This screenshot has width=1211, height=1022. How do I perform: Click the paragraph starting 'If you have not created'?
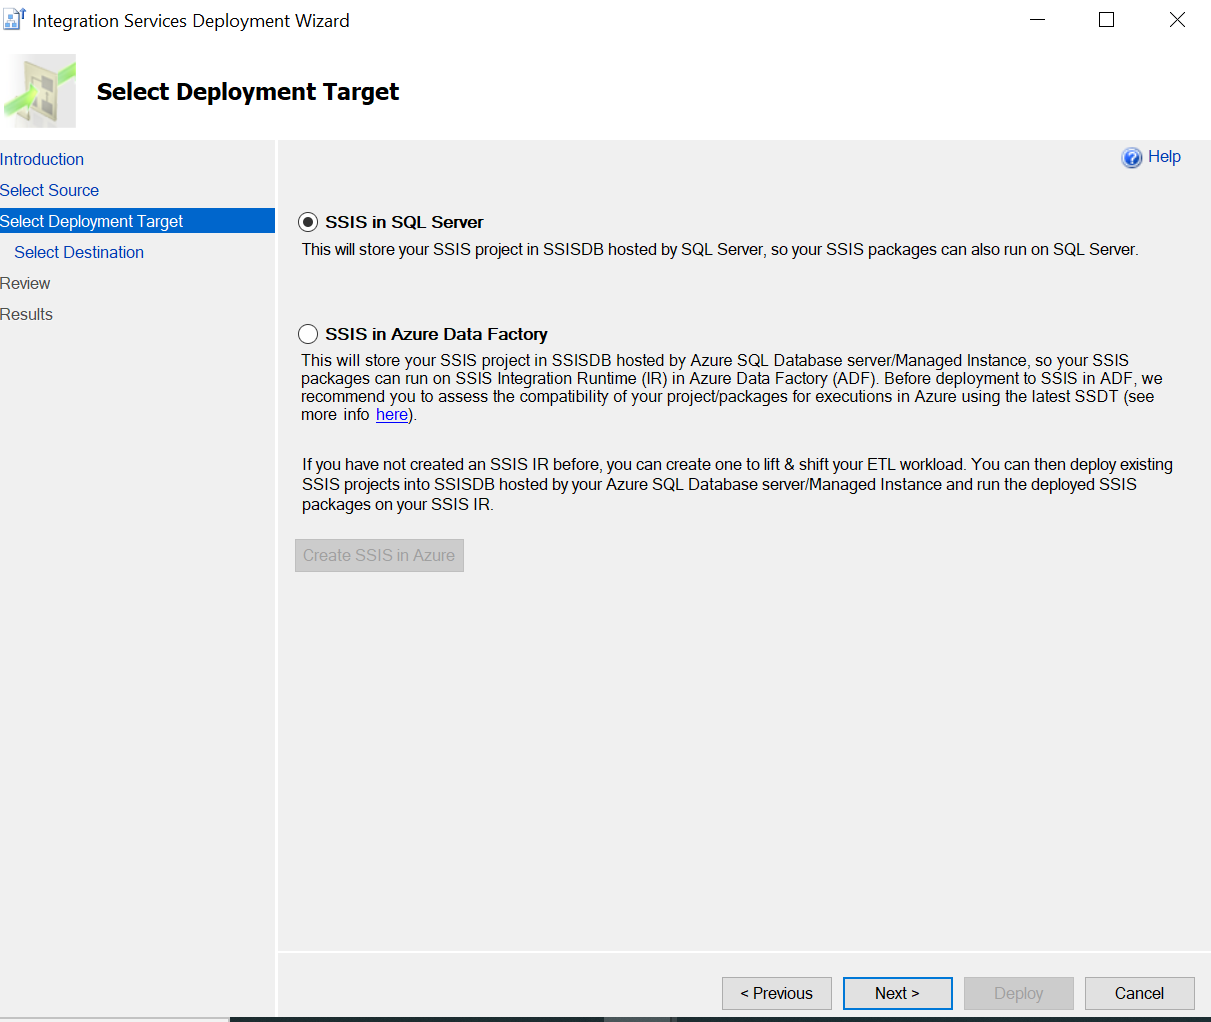click(737, 484)
